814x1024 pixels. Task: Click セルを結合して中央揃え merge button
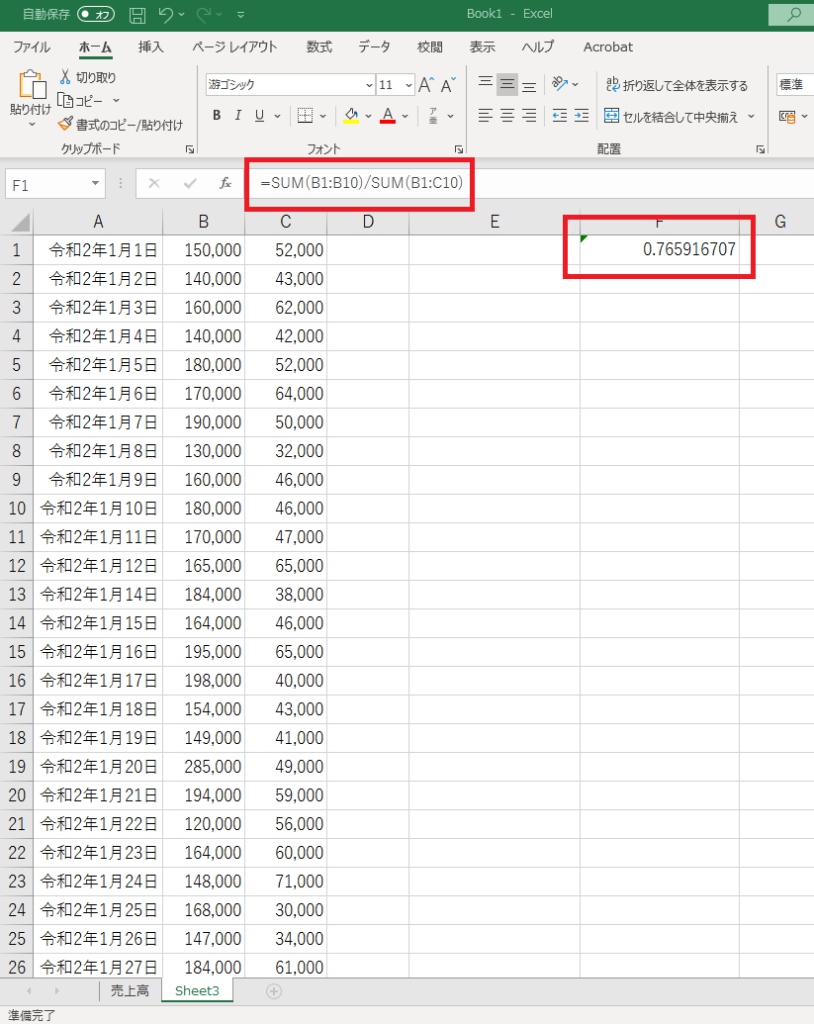pos(672,116)
